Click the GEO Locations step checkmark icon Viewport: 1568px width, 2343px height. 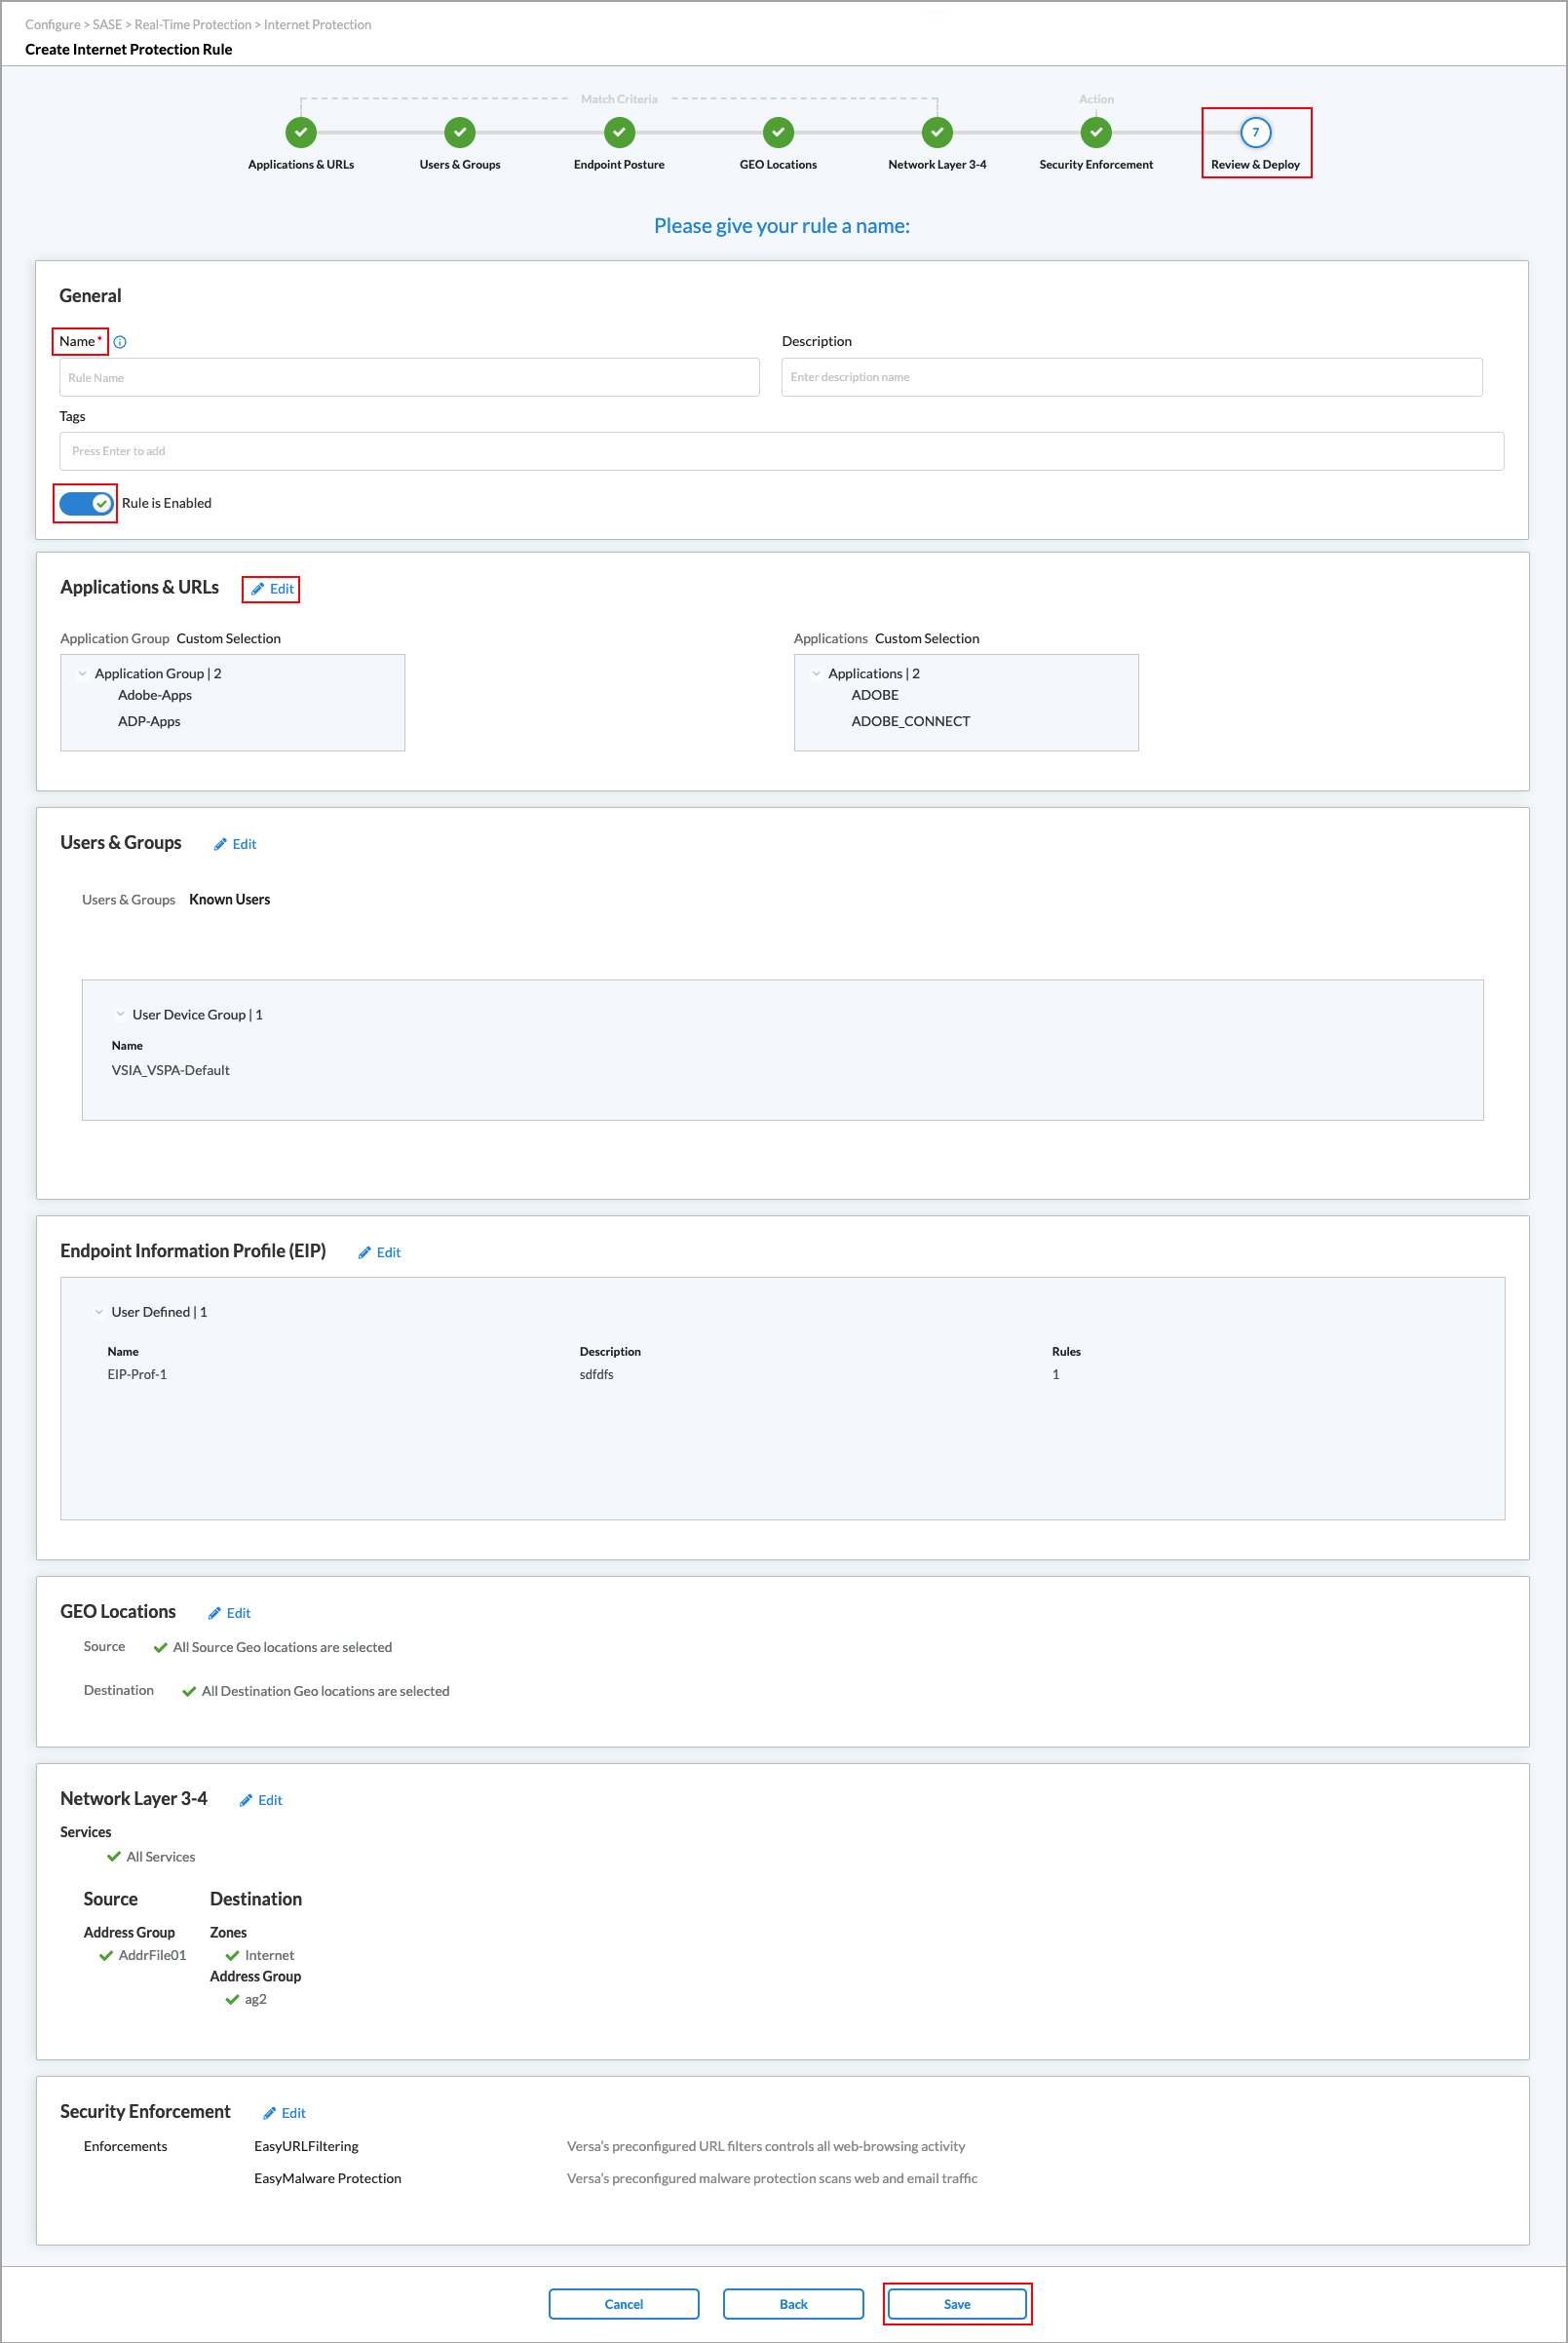(778, 132)
